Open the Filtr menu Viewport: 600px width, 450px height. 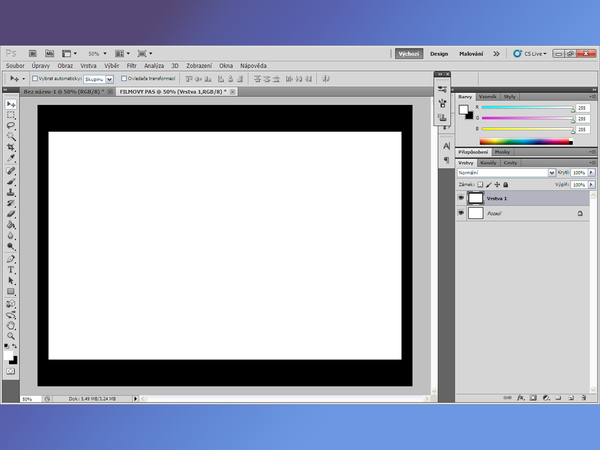pyautogui.click(x=131, y=65)
